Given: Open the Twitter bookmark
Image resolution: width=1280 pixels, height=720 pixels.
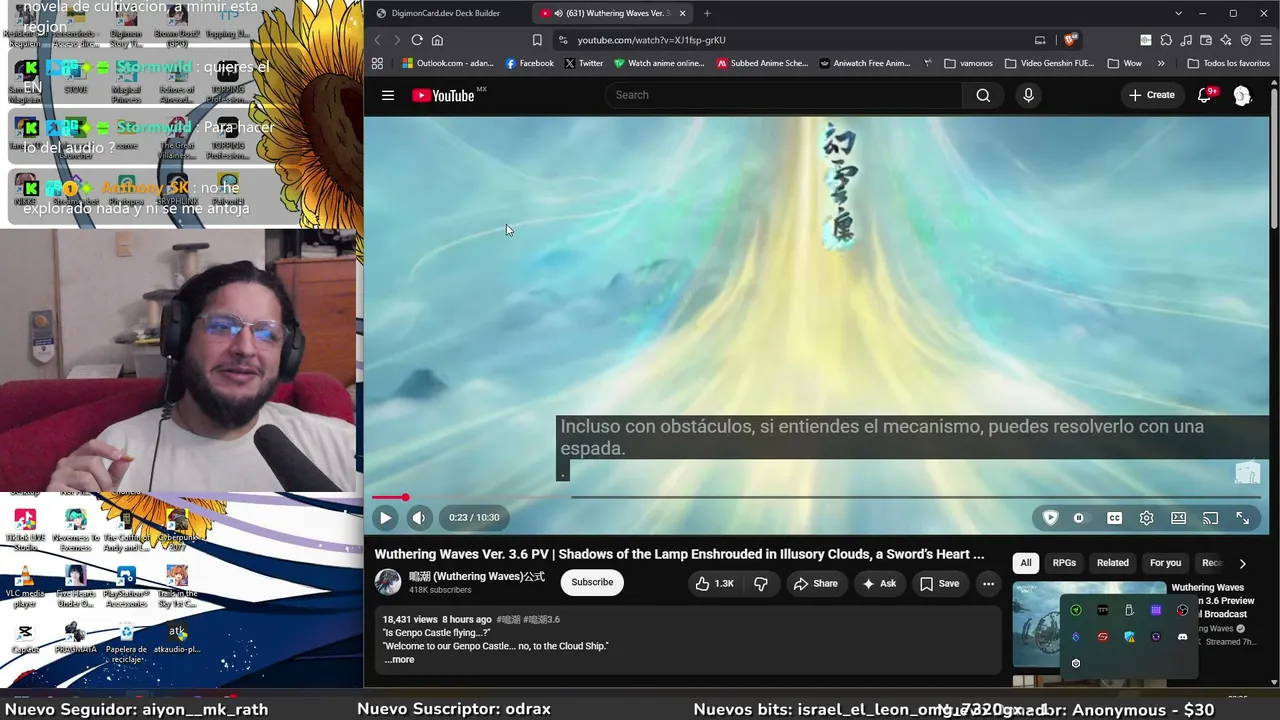Looking at the screenshot, I should coord(583,63).
